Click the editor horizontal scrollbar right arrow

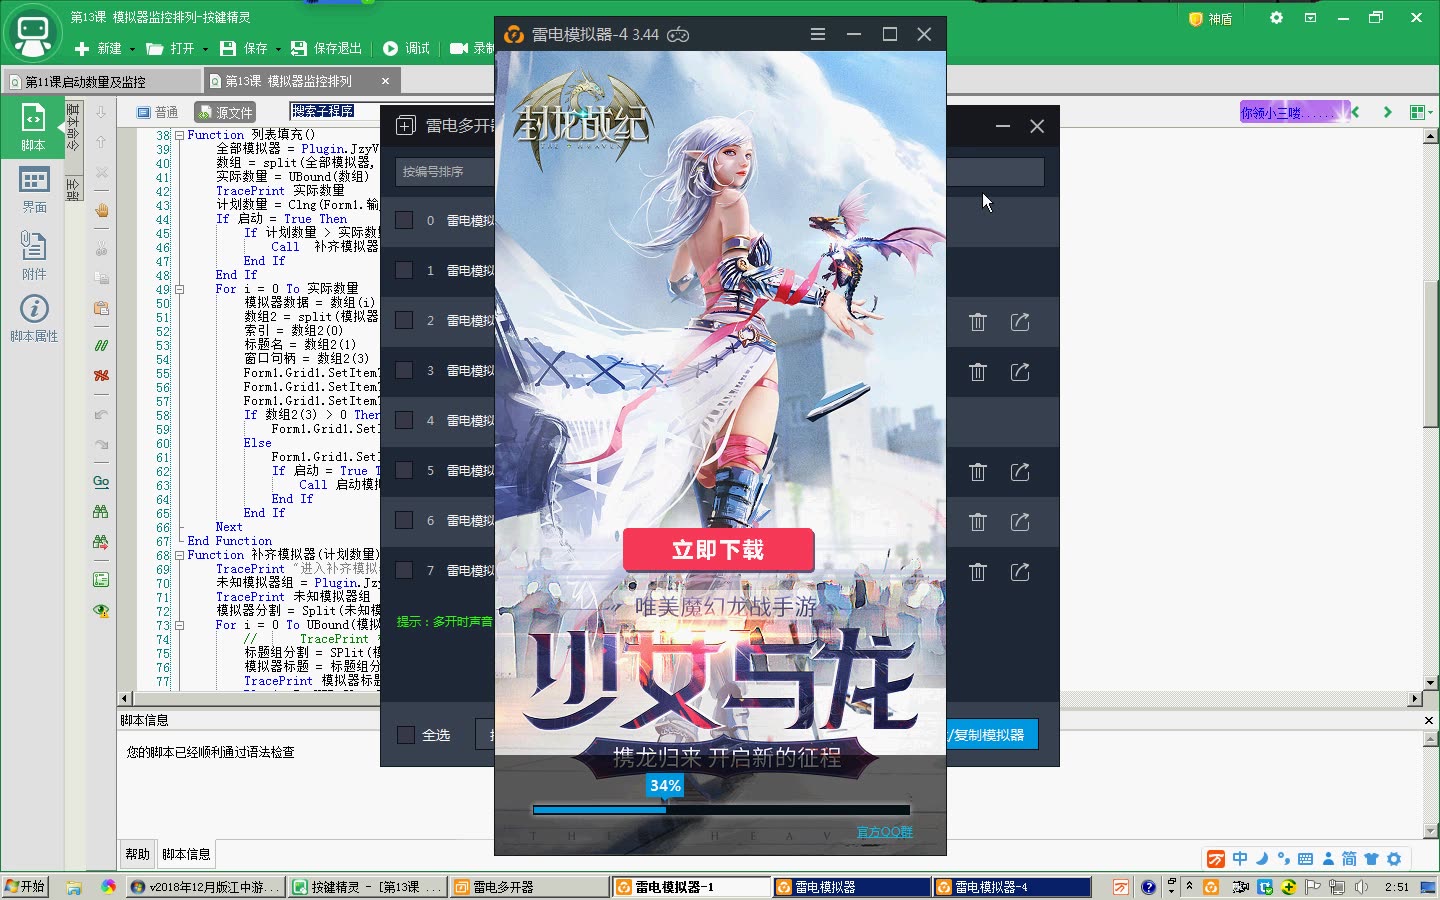coord(1415,698)
